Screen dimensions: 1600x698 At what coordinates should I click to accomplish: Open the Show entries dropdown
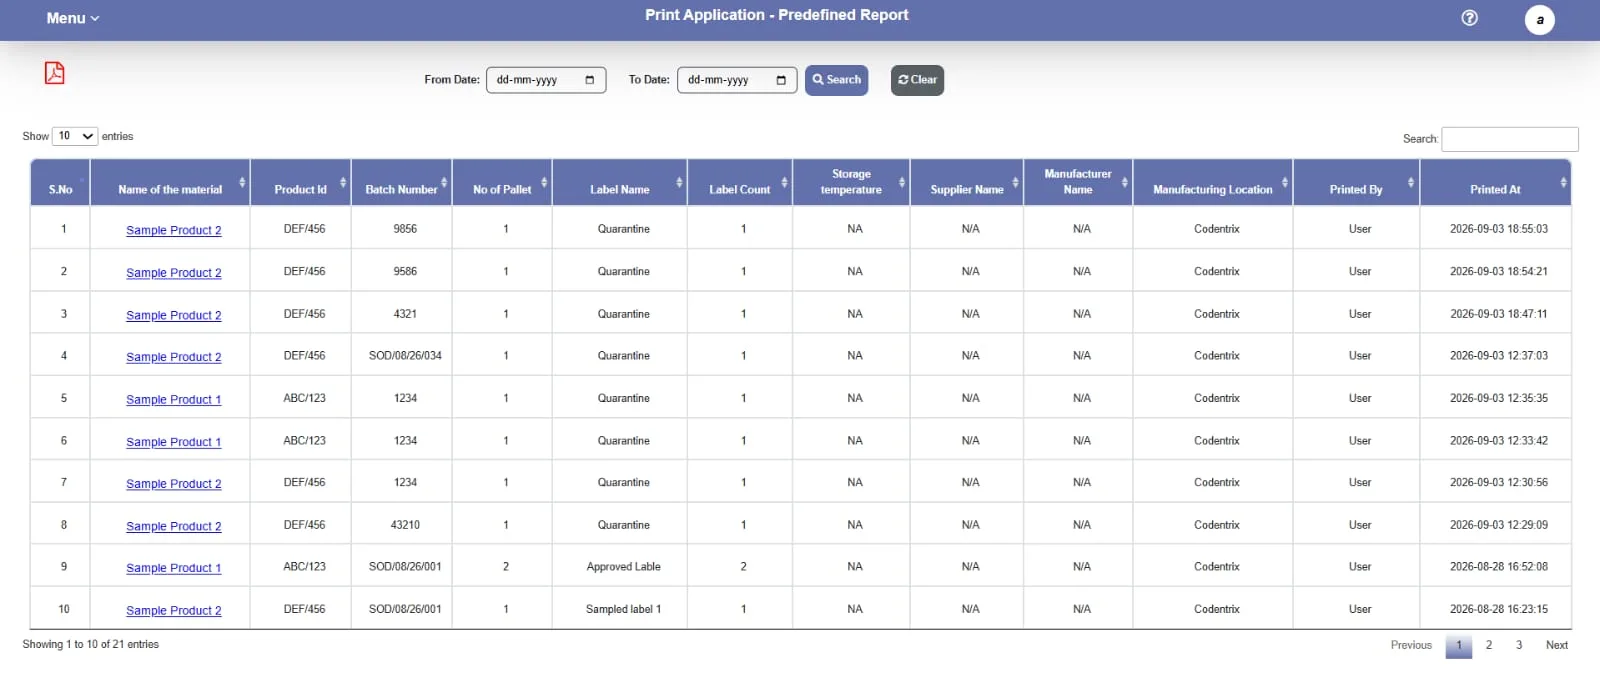[75, 136]
